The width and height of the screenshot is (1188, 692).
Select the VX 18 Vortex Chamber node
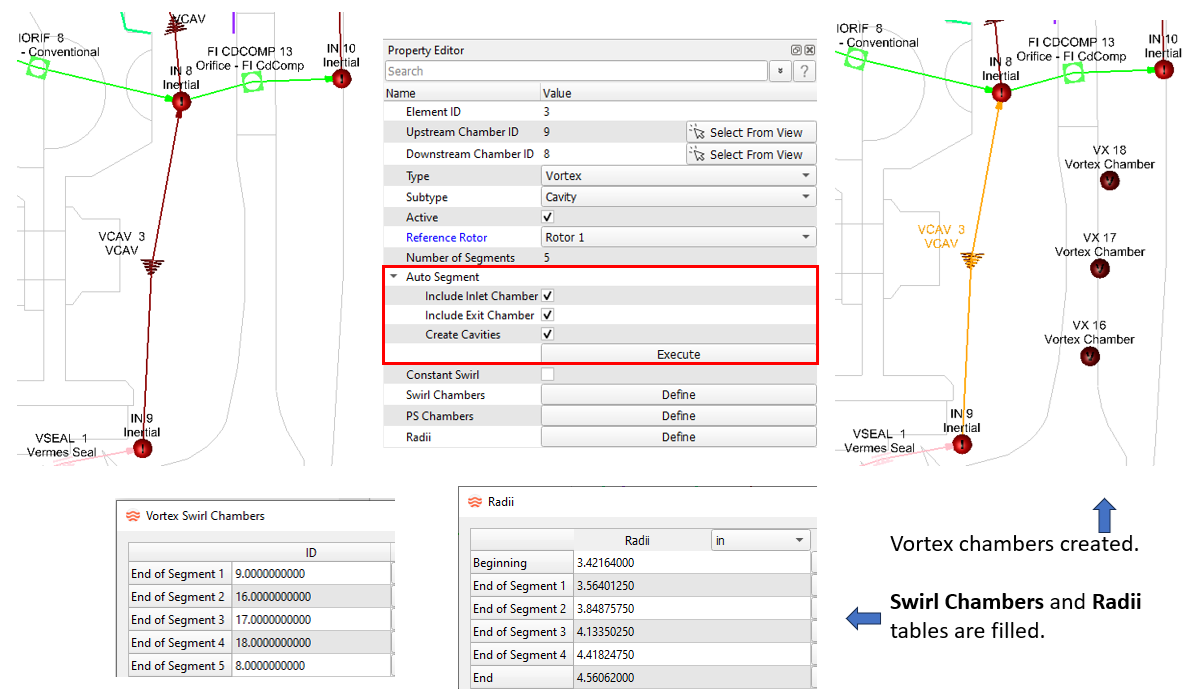(x=1109, y=180)
